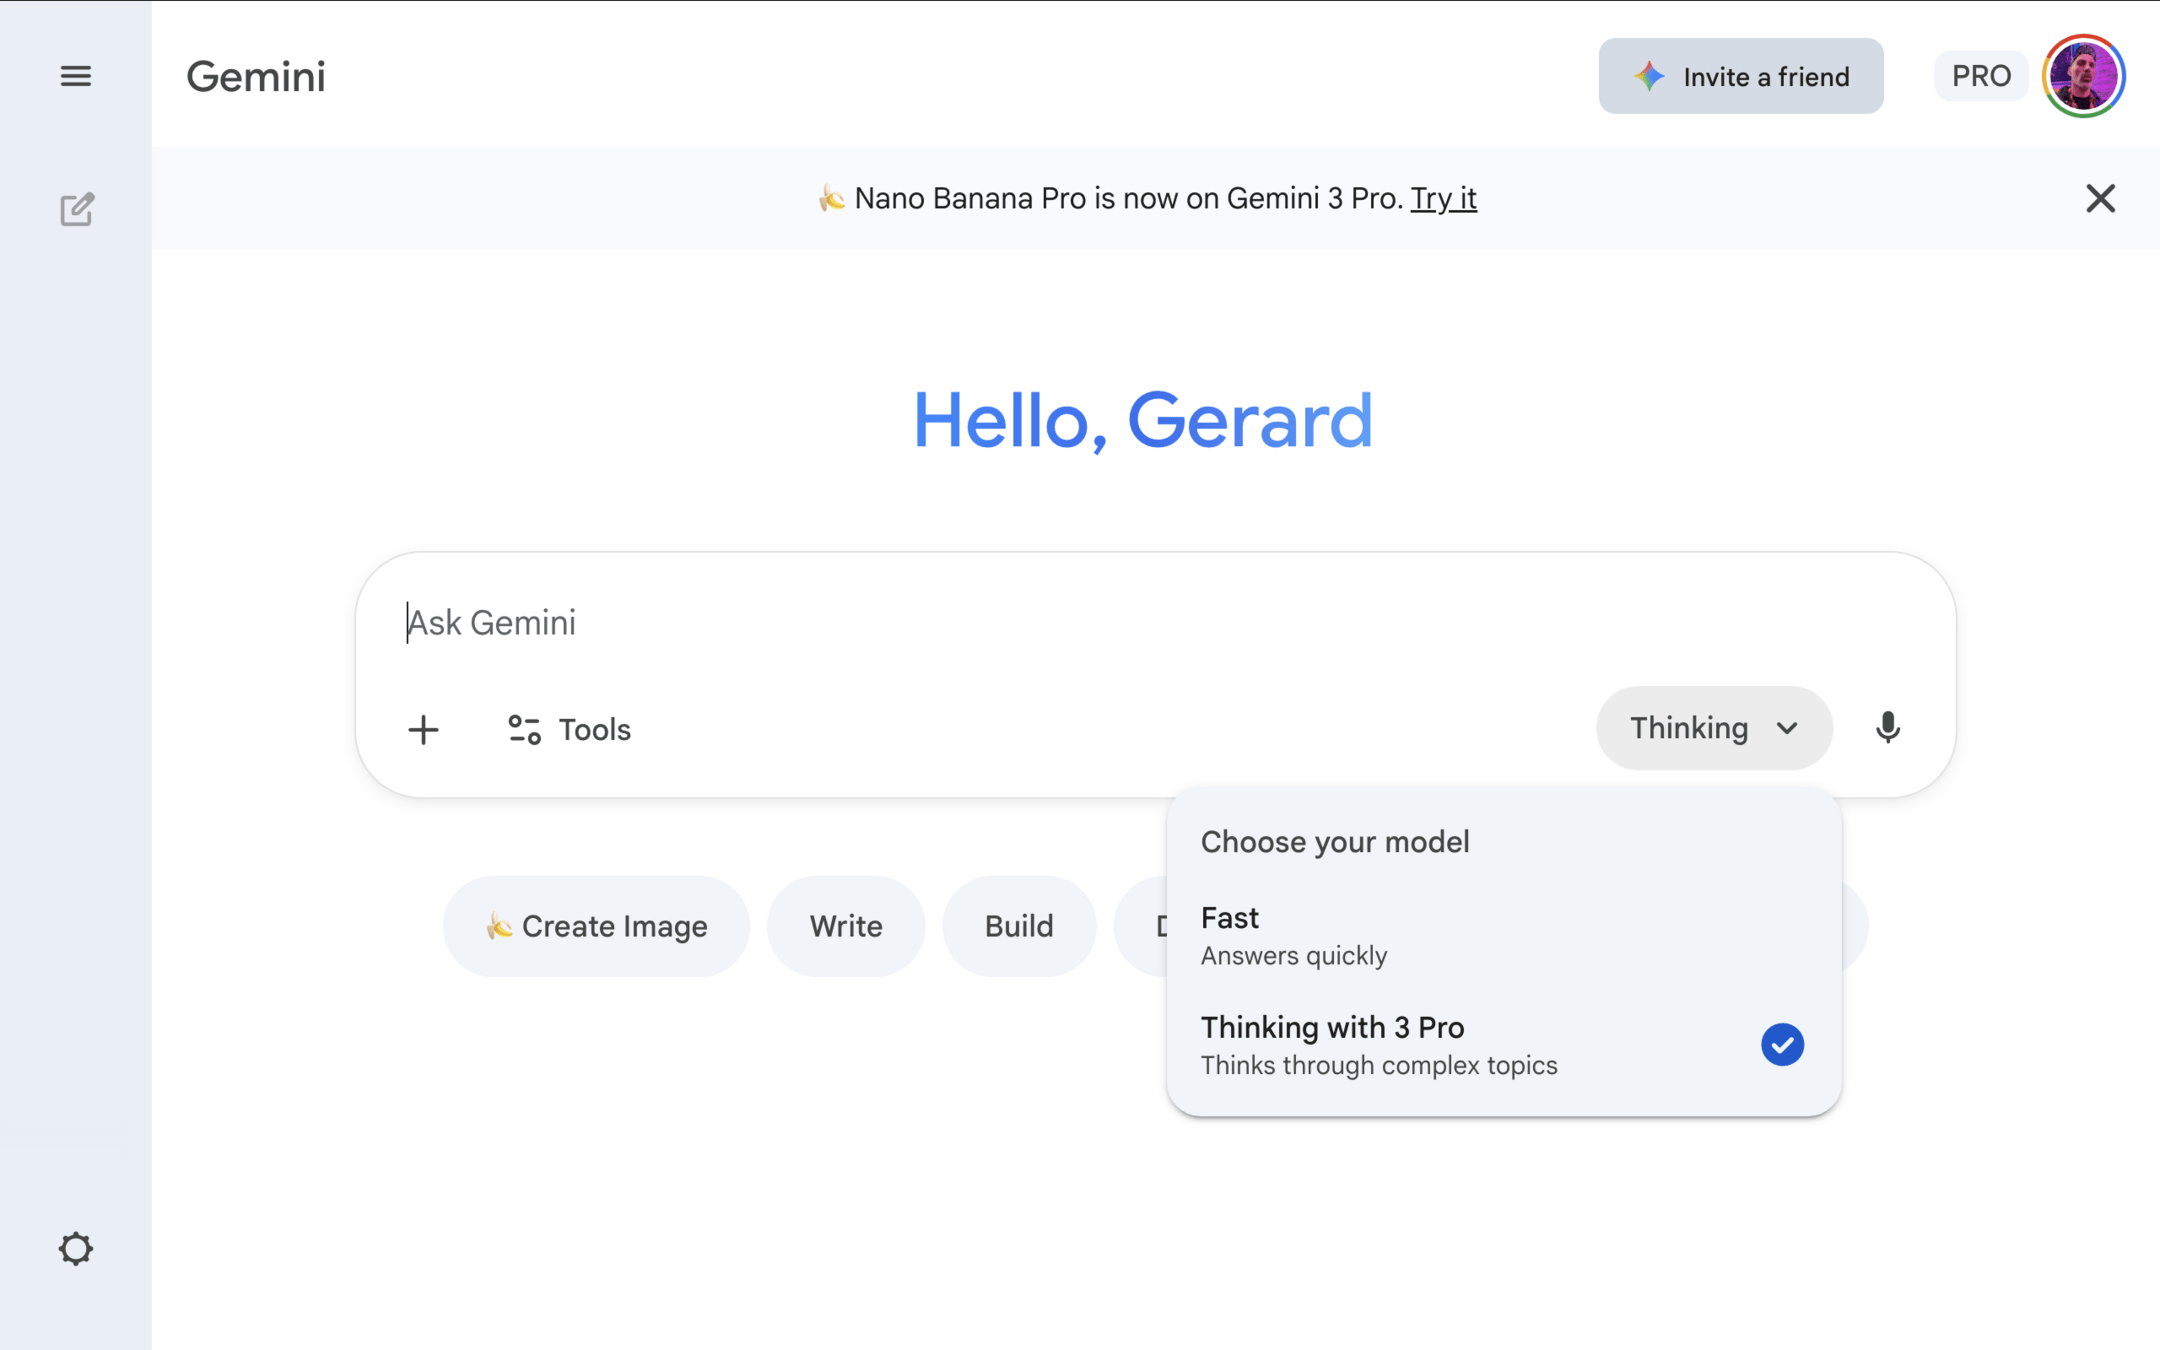Click the microphone voice input icon
Screen dimensions: 2160x1350
click(1887, 728)
